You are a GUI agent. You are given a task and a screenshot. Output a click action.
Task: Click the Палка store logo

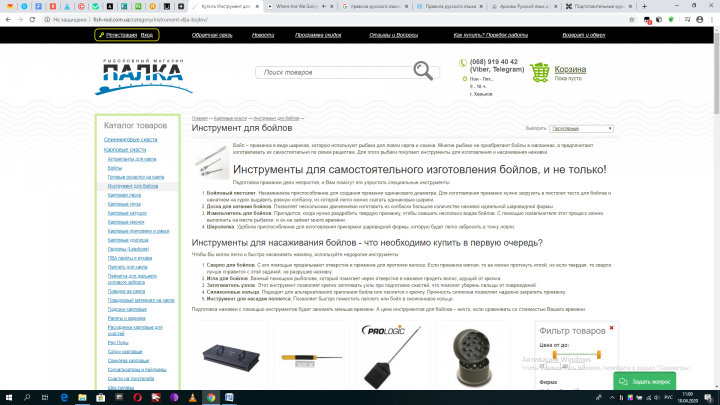[x=144, y=77]
